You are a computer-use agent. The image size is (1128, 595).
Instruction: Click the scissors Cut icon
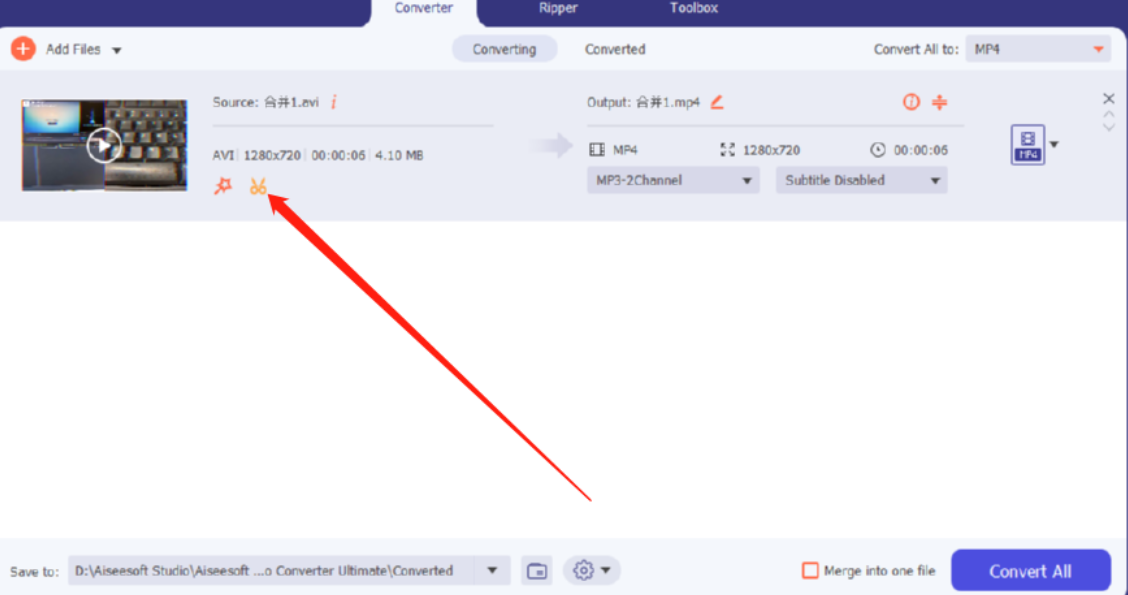click(x=258, y=186)
